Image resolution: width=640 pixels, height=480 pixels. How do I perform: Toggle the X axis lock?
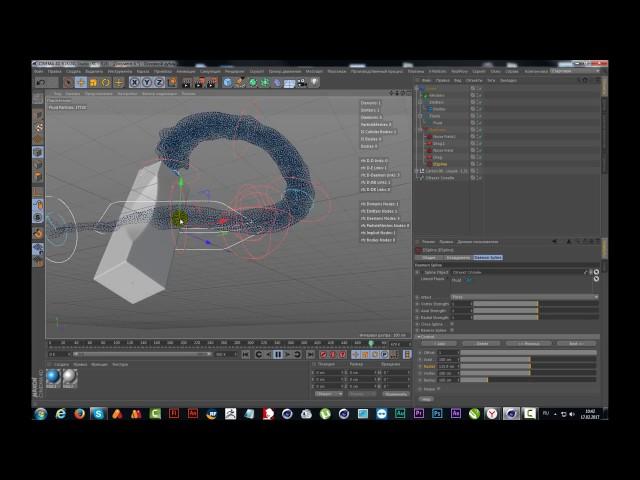pyautogui.click(x=134, y=83)
